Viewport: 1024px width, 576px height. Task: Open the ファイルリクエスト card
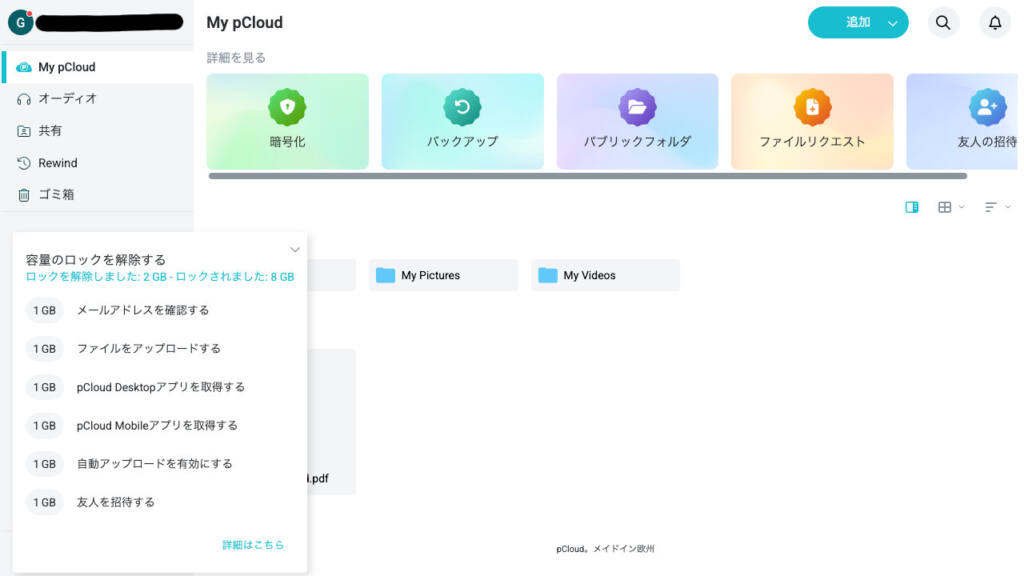coord(812,121)
